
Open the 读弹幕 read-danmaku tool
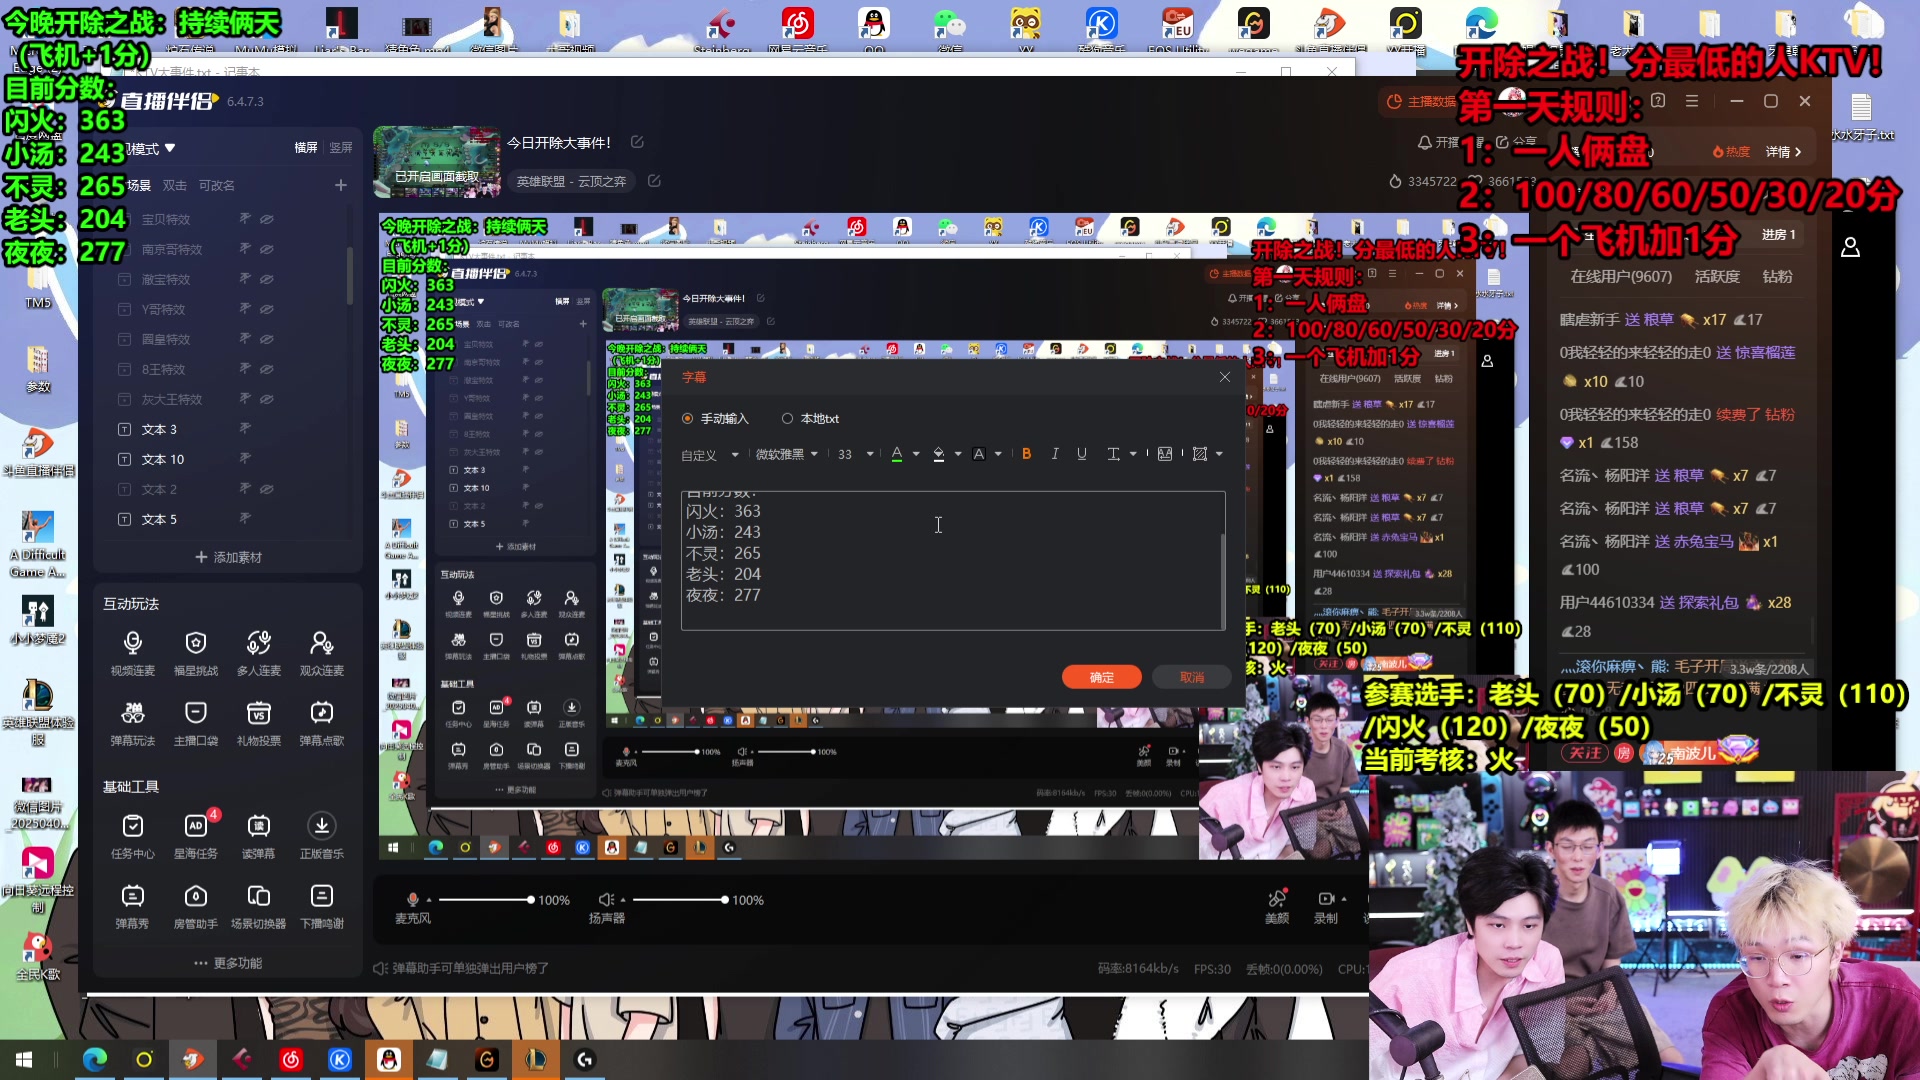pos(259,836)
